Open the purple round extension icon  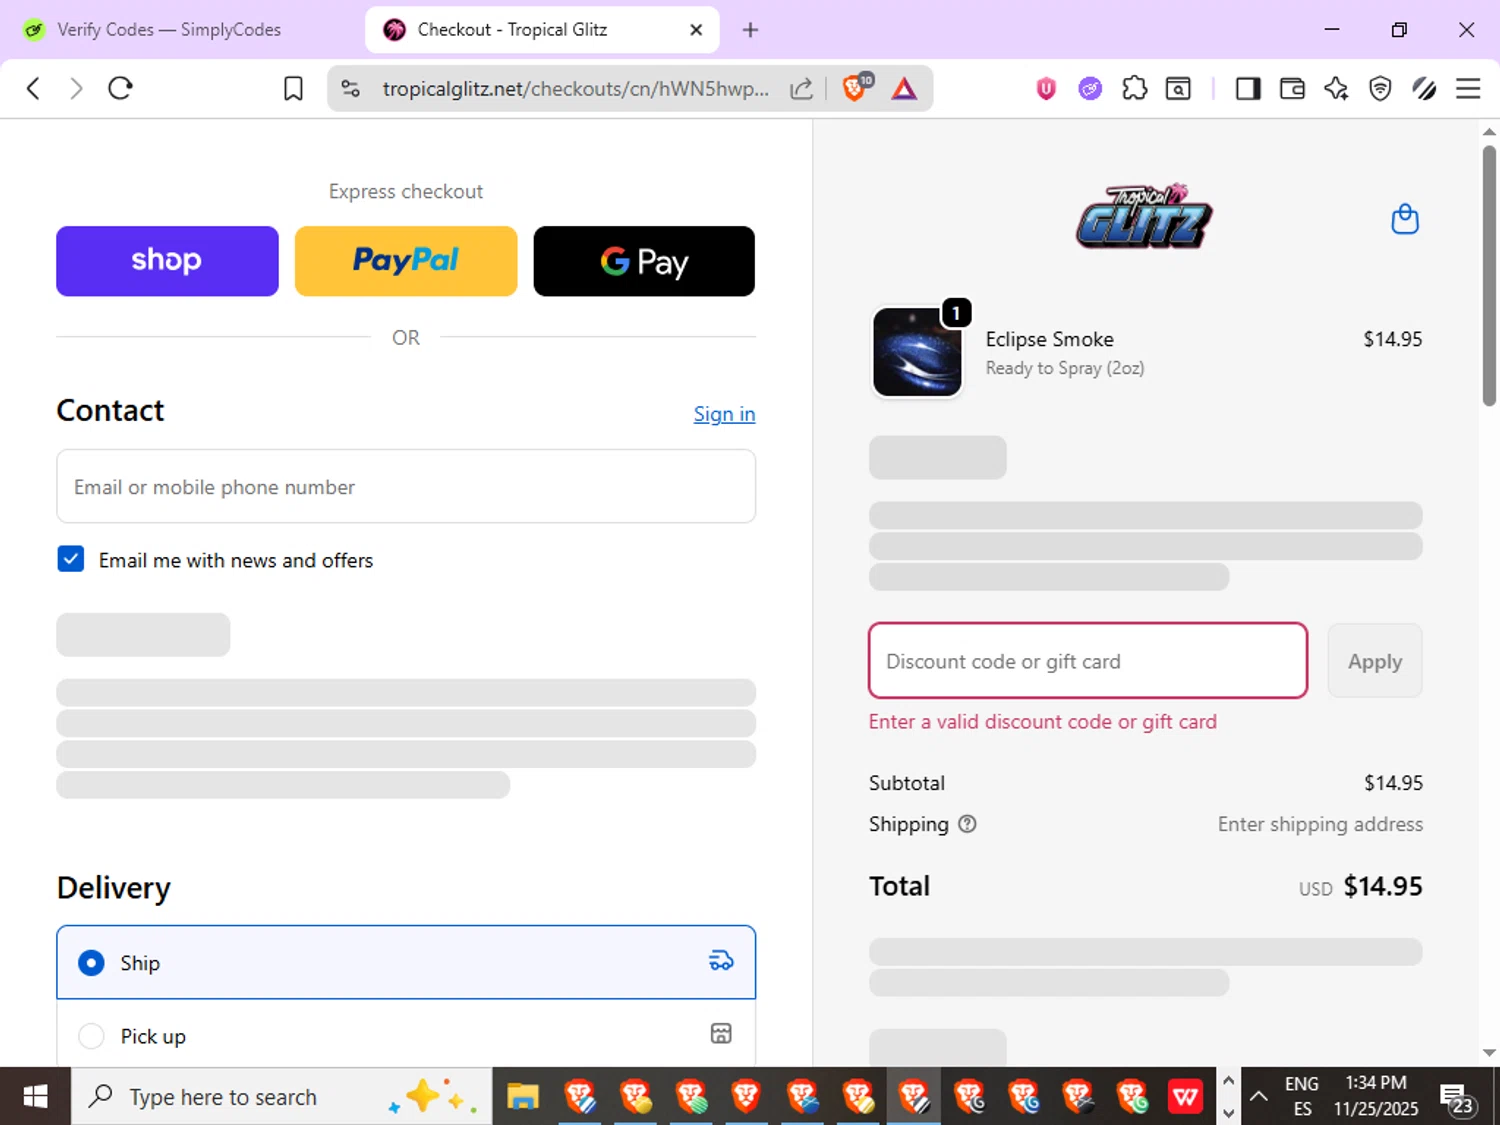pos(1090,89)
